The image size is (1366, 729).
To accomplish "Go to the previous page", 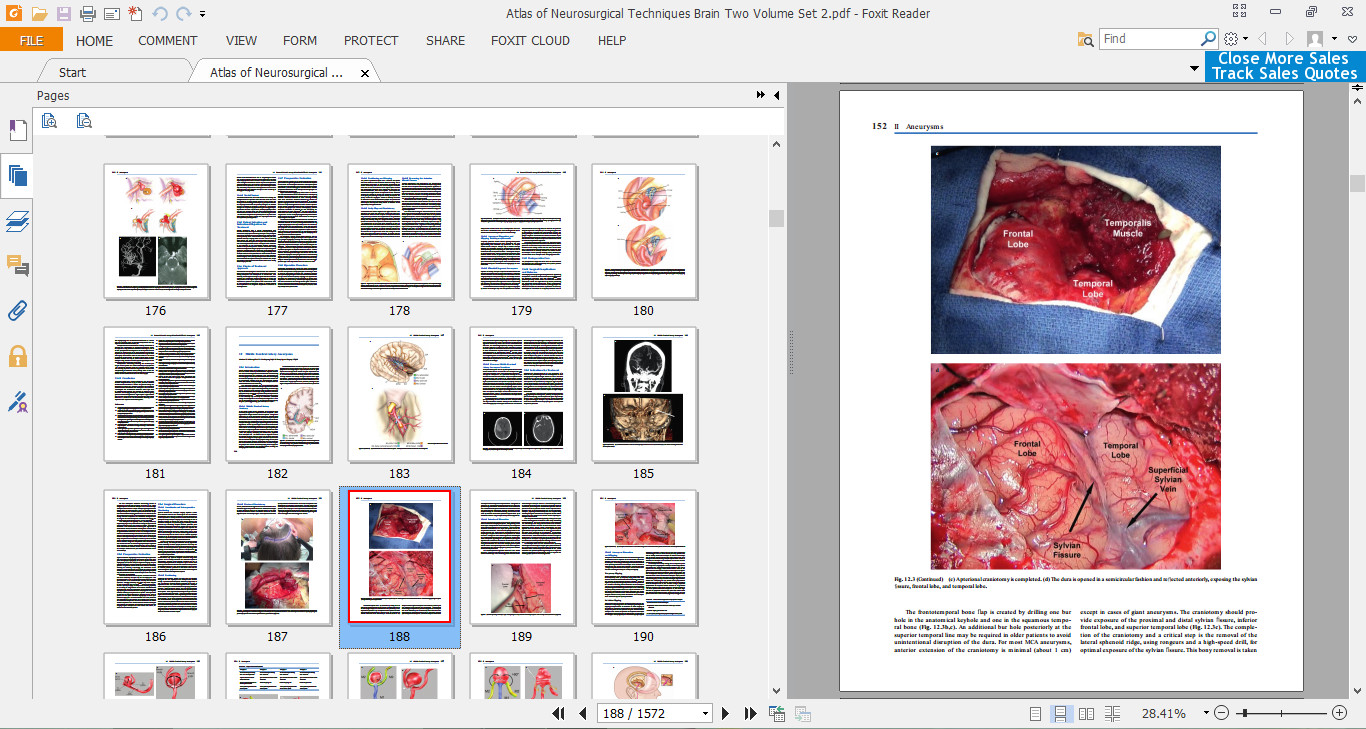I will click(x=581, y=713).
